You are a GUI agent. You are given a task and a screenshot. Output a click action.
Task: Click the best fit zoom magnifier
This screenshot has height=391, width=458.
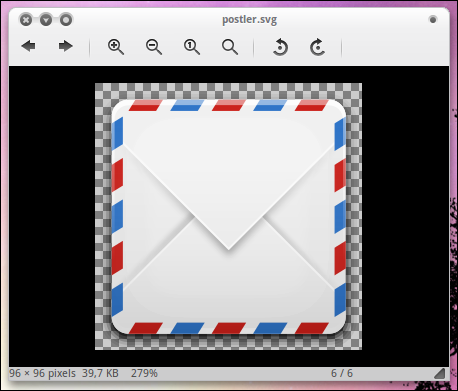click(x=230, y=47)
